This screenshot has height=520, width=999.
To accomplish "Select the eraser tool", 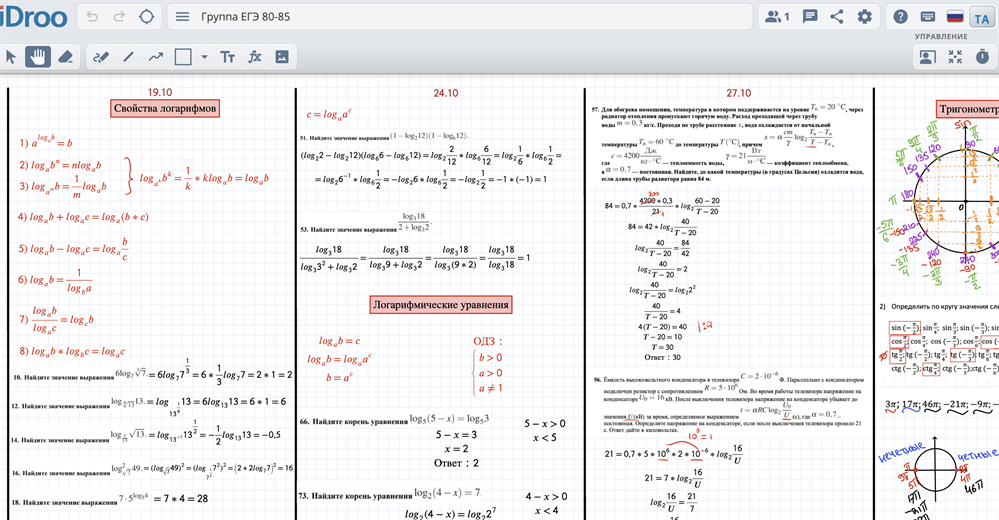I will point(65,57).
